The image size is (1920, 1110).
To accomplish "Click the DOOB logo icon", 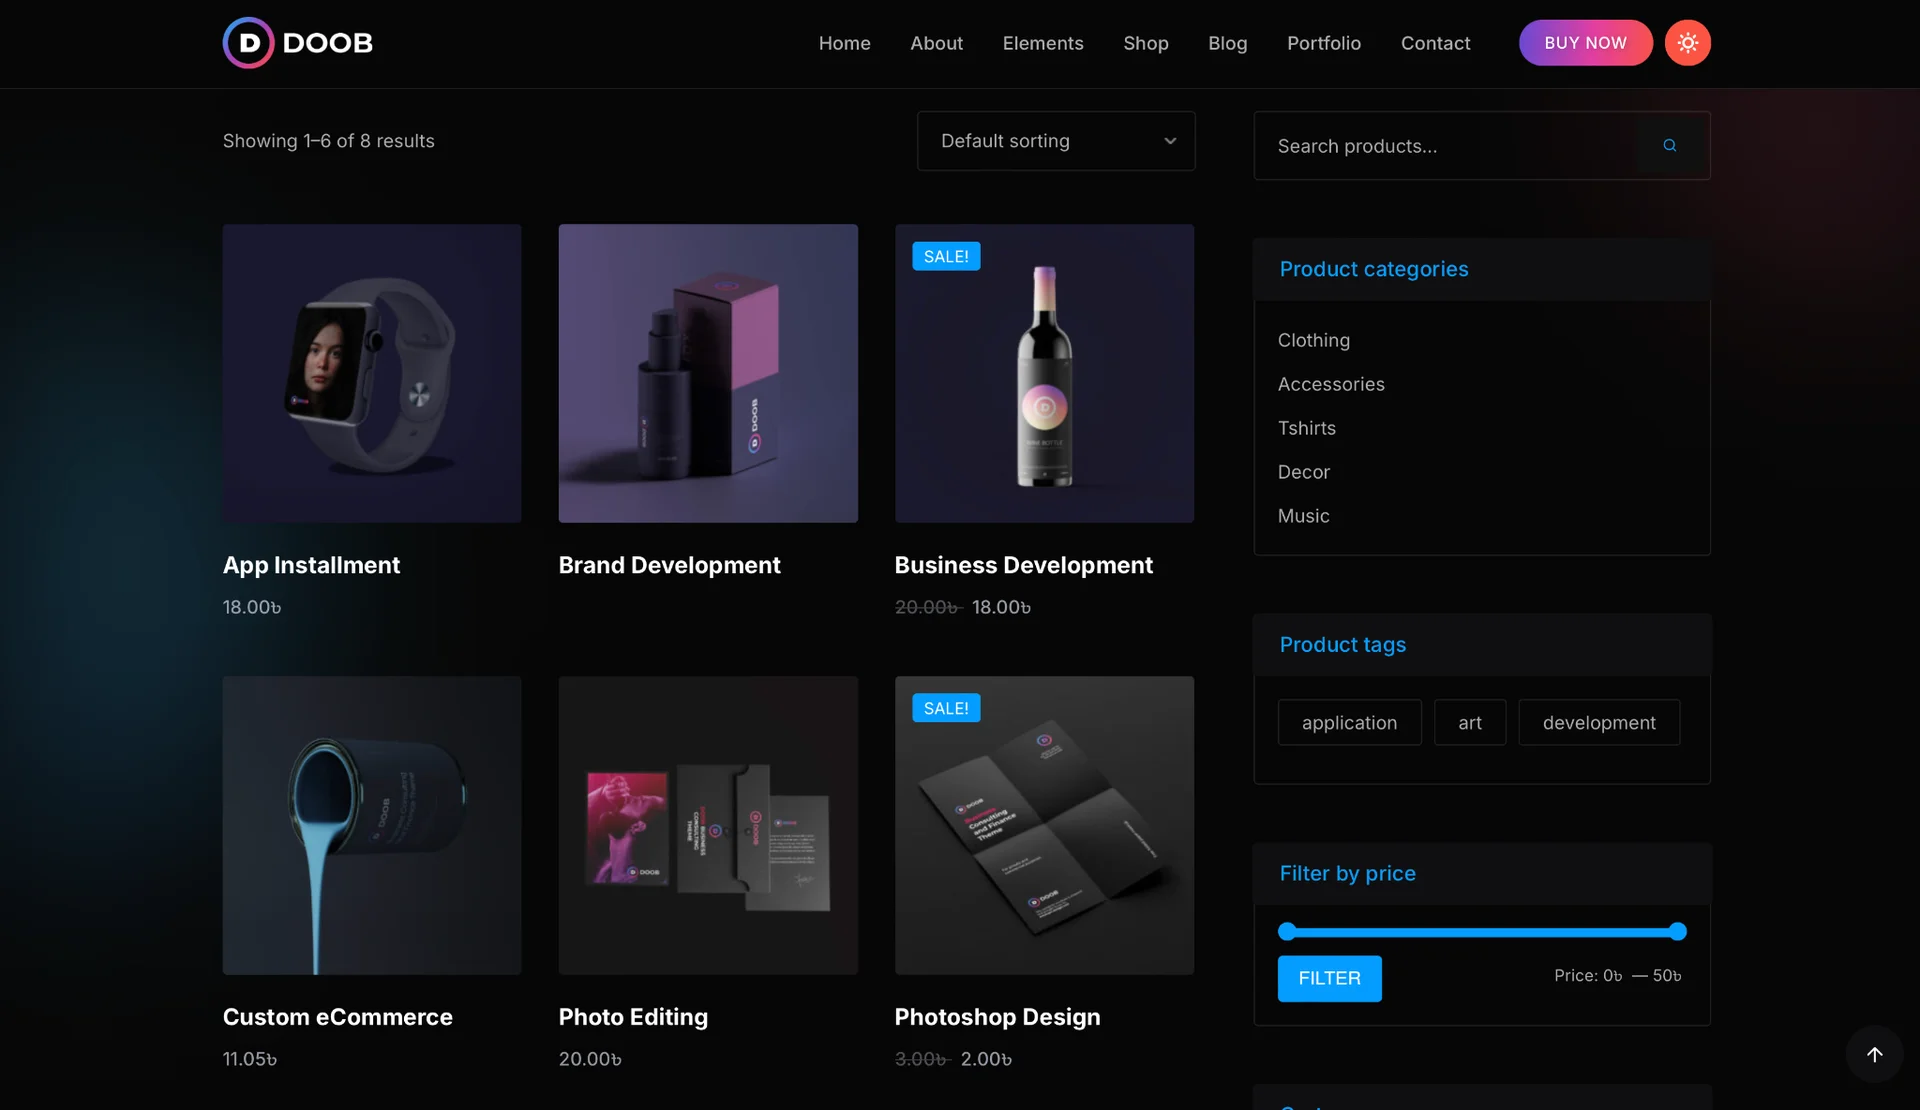I will coord(248,43).
